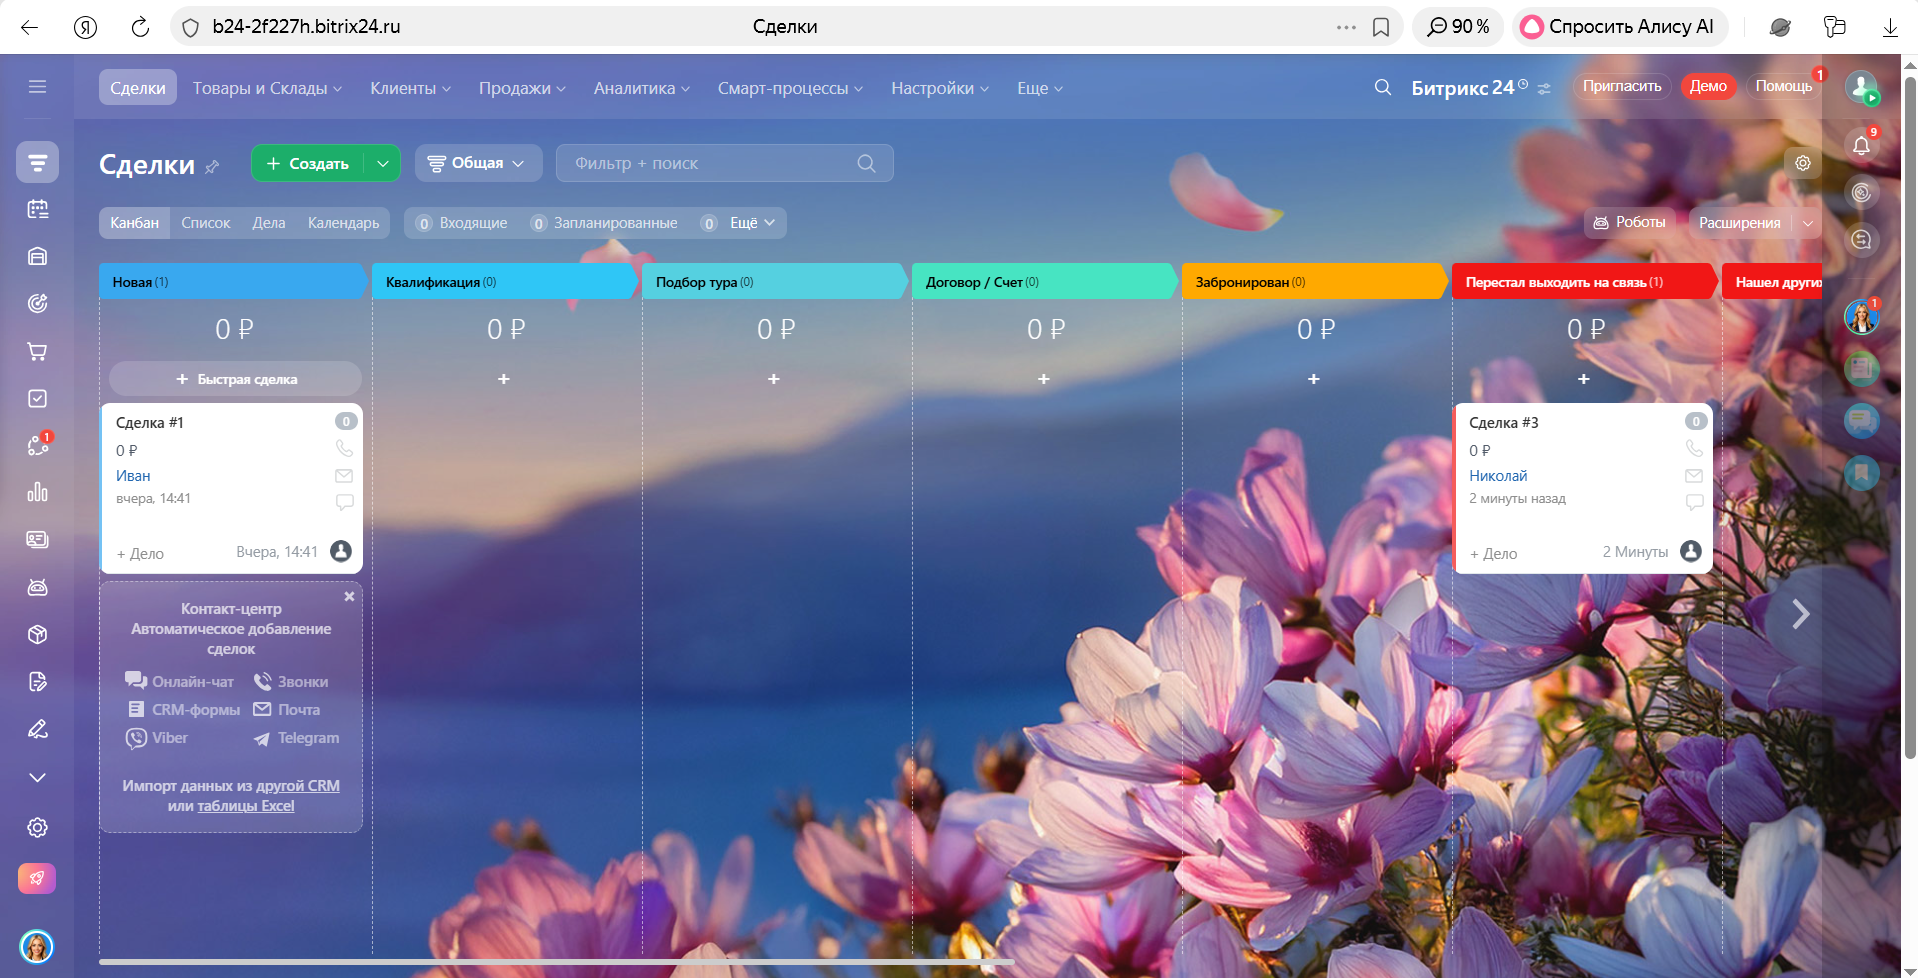Pin the Сделки page with pin icon

pyautogui.click(x=212, y=166)
